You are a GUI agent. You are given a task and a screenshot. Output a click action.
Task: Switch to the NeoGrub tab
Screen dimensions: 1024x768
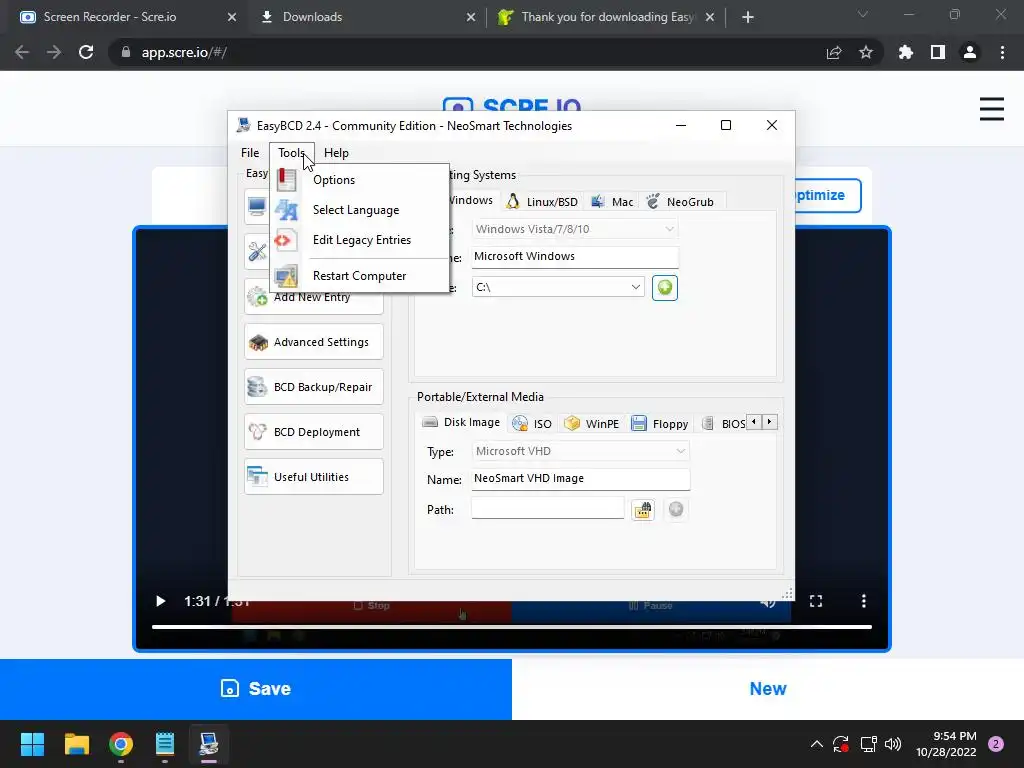680,201
